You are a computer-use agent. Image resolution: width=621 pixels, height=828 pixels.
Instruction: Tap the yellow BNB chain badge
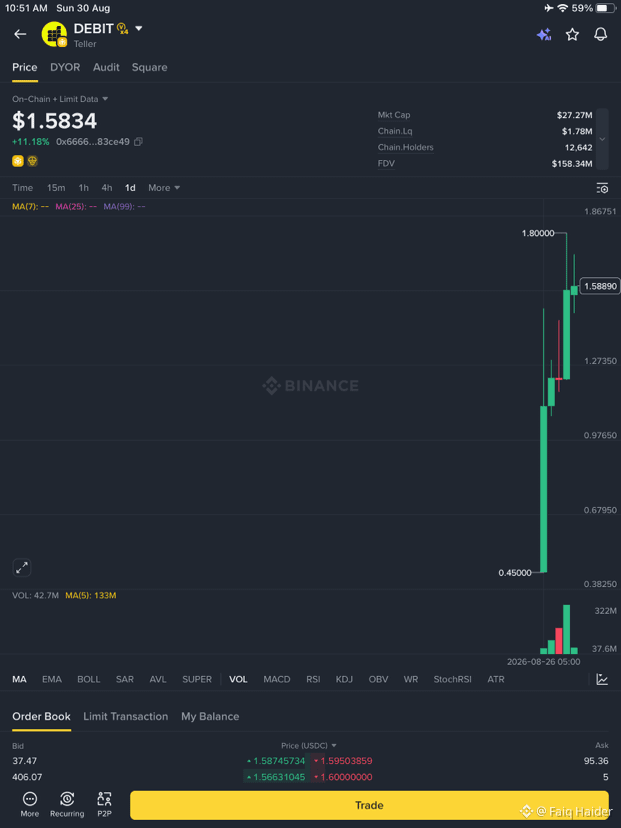tap(17, 161)
